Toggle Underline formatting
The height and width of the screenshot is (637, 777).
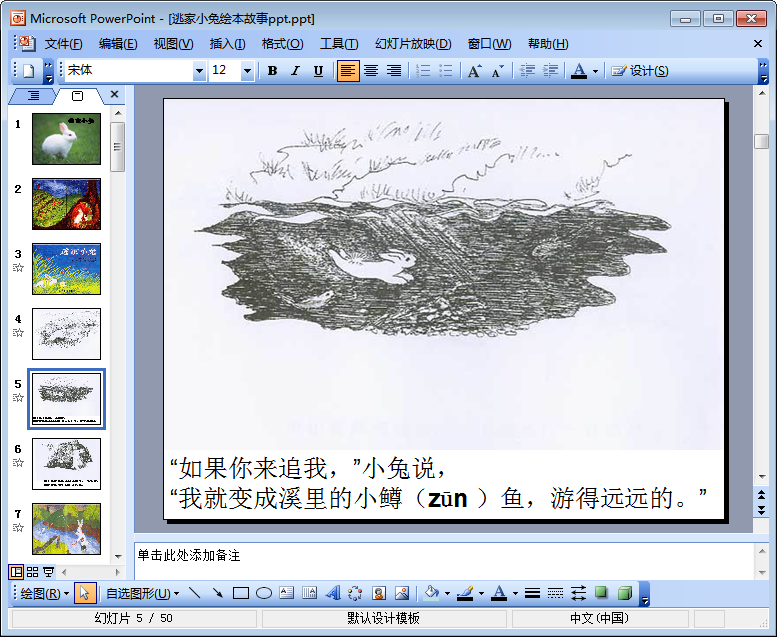[x=318, y=71]
